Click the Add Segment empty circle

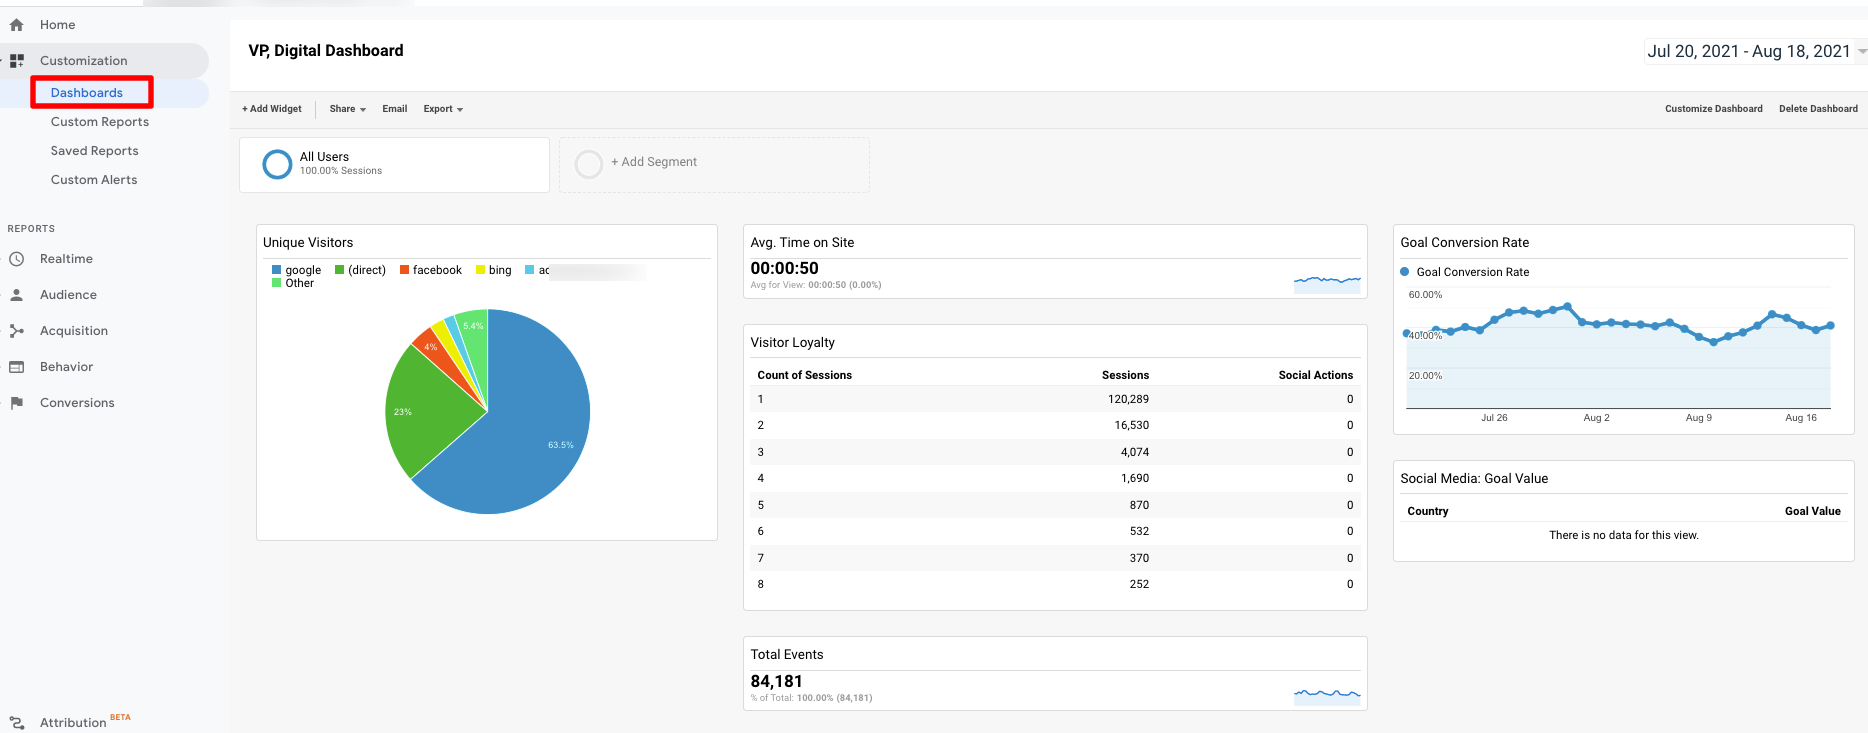tap(589, 164)
